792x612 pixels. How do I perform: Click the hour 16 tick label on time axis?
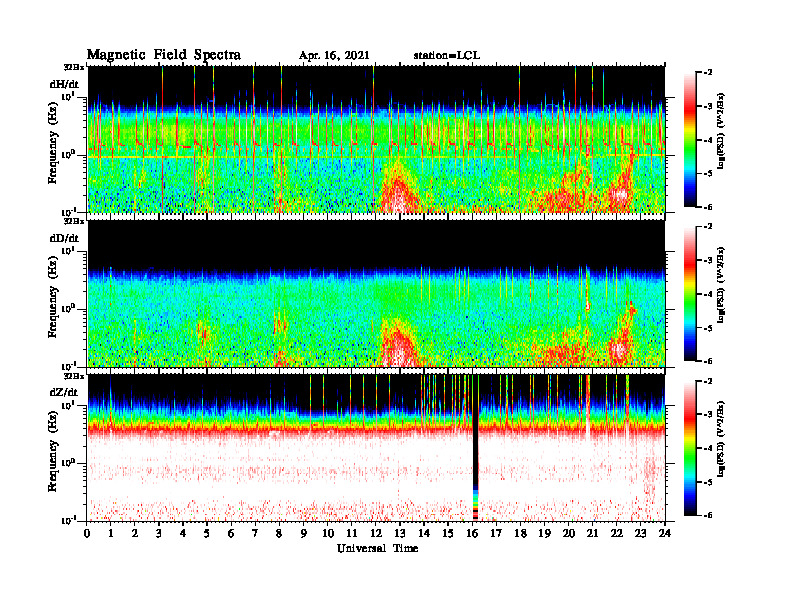(472, 534)
